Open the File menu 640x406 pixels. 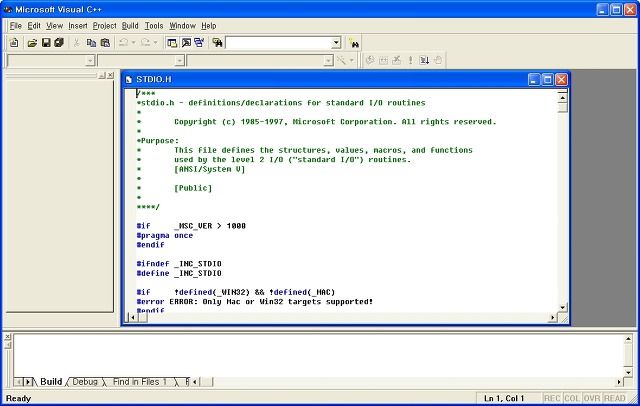coord(16,26)
